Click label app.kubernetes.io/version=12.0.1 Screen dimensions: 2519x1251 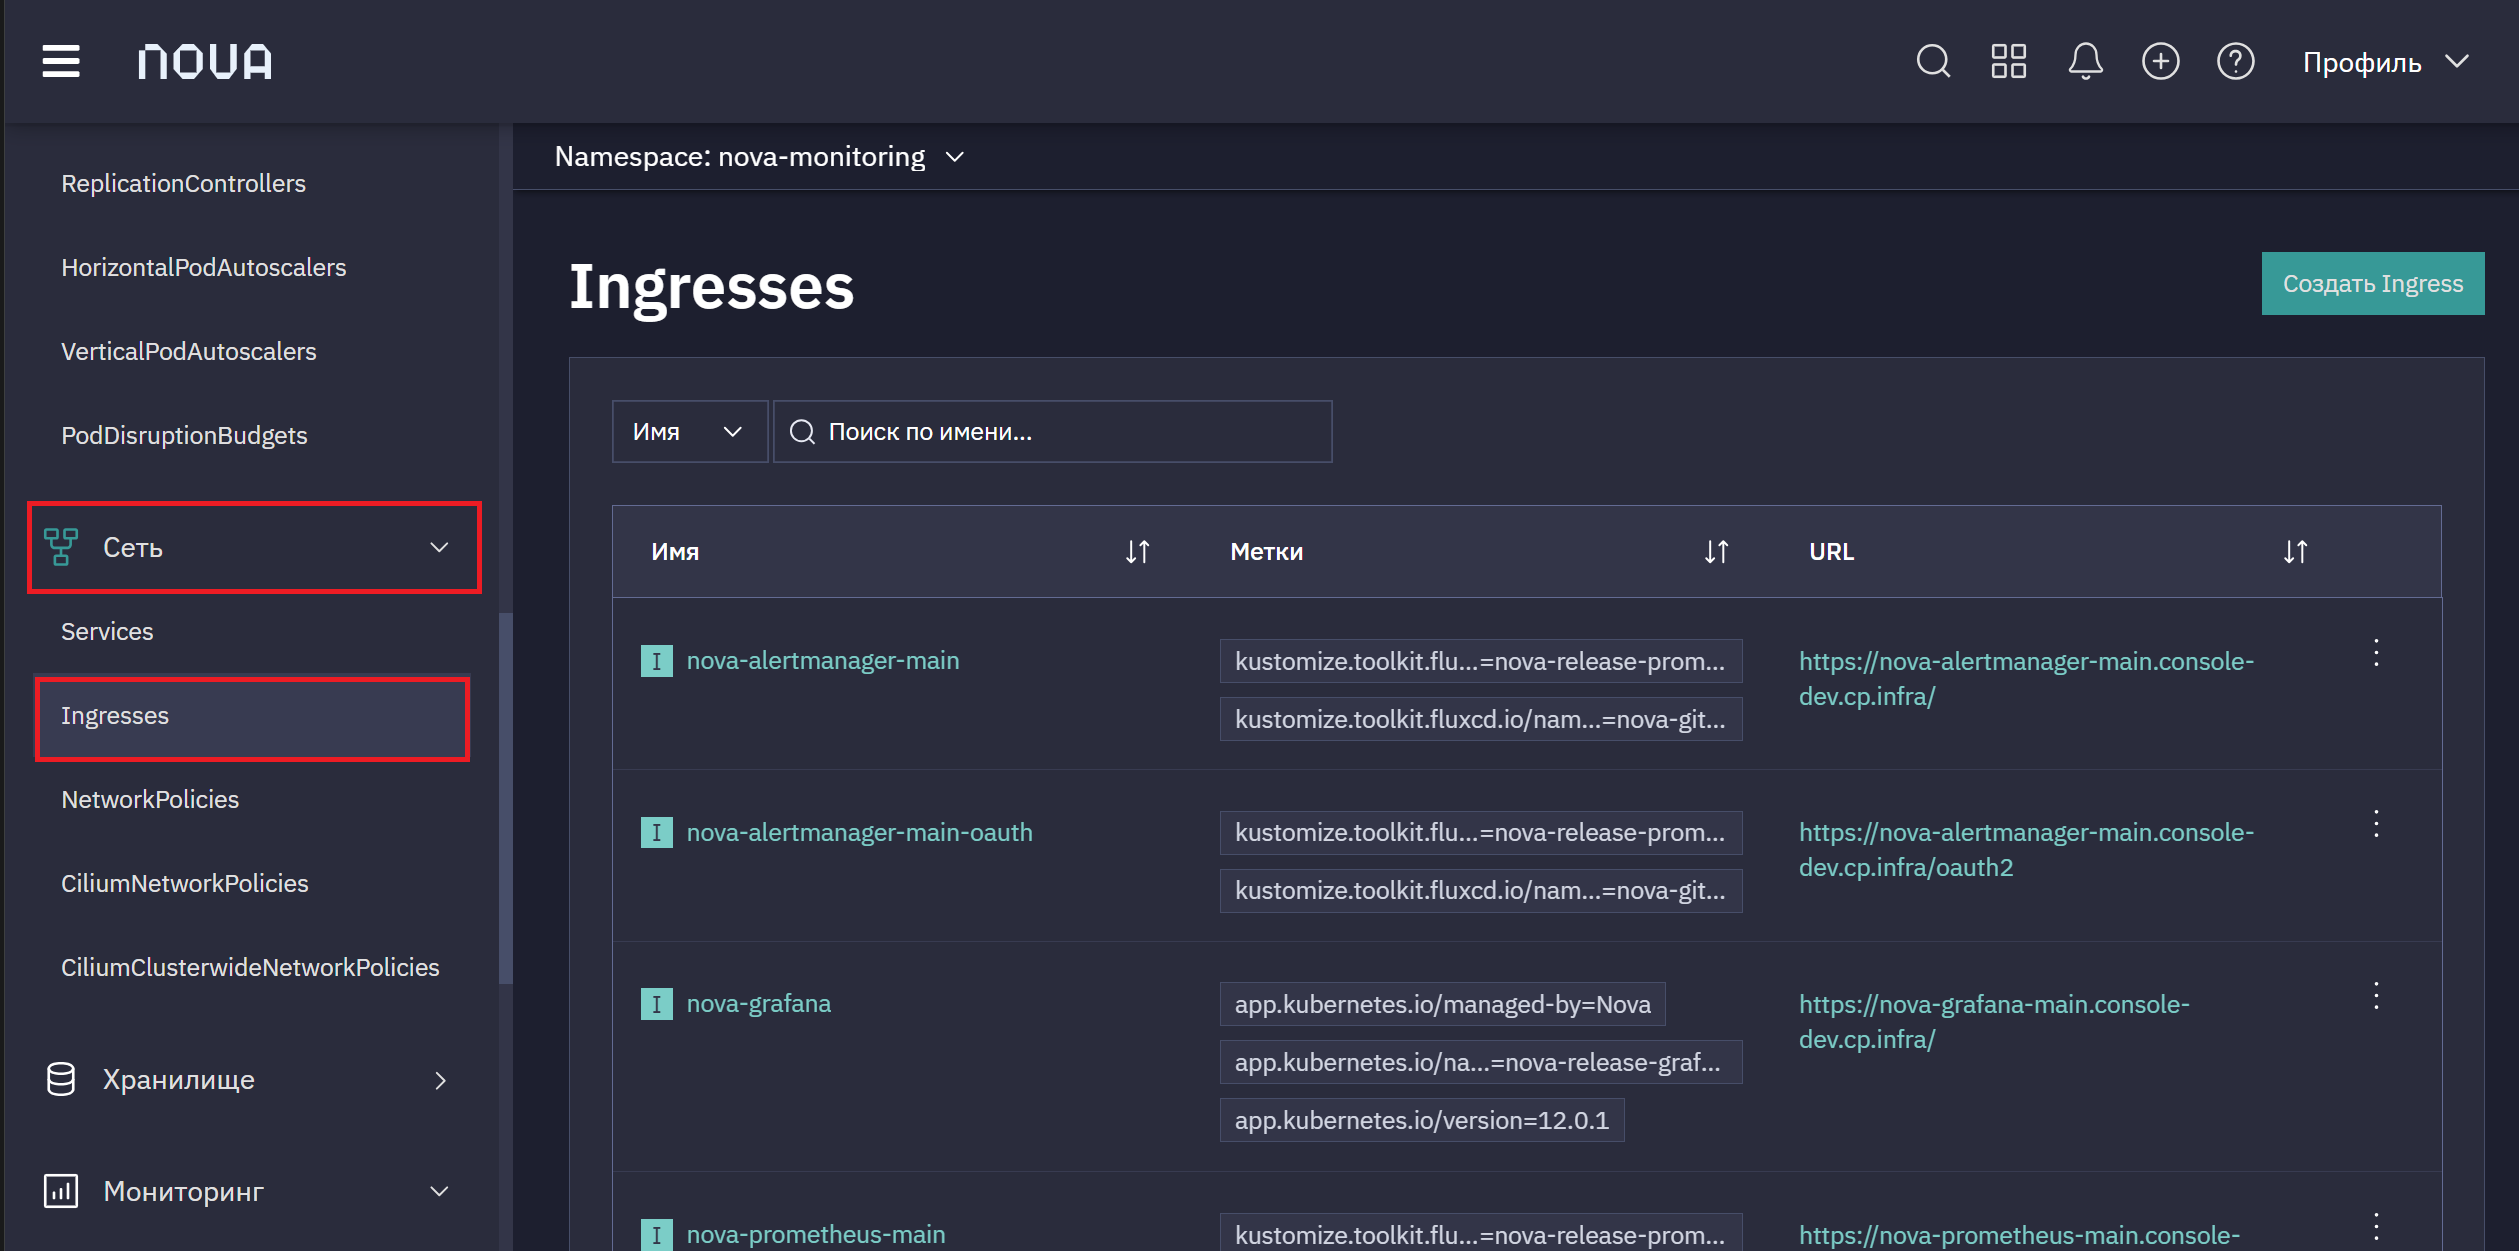[x=1421, y=1120]
